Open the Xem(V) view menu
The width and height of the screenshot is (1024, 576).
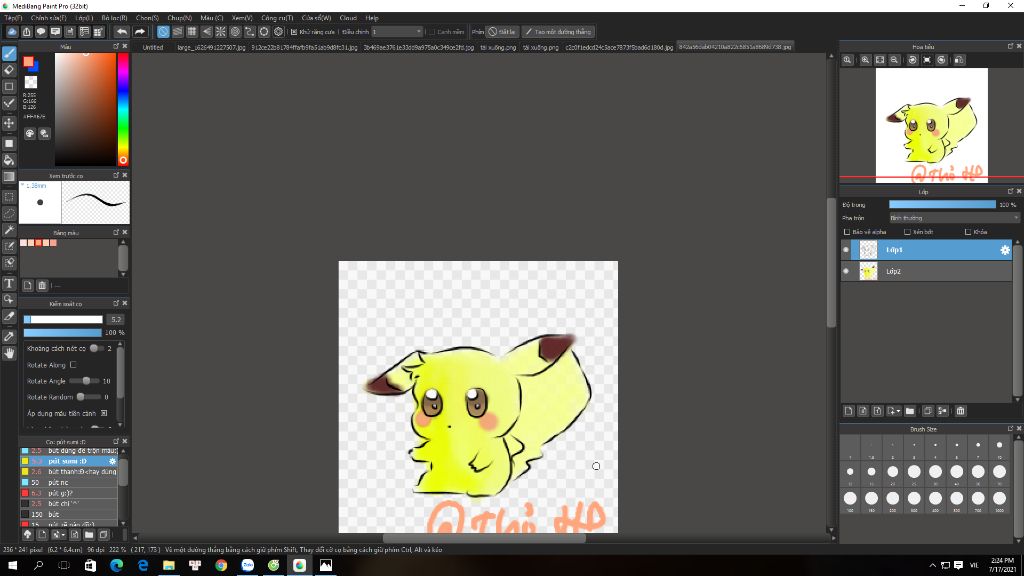pyautogui.click(x=242, y=18)
